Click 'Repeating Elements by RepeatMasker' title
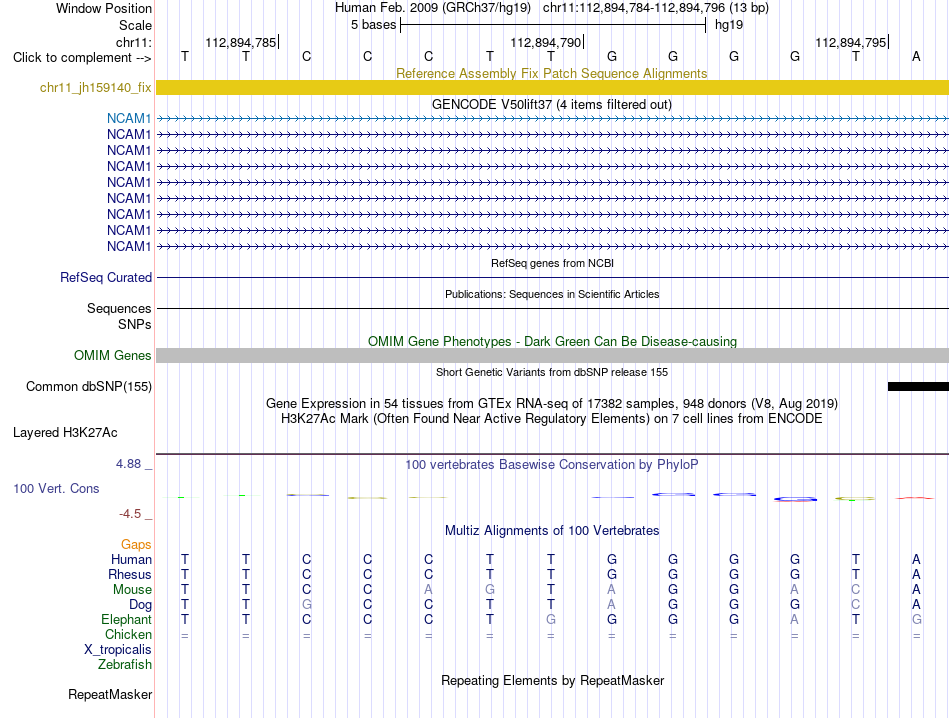This screenshot has height=718, width=950. 553,680
